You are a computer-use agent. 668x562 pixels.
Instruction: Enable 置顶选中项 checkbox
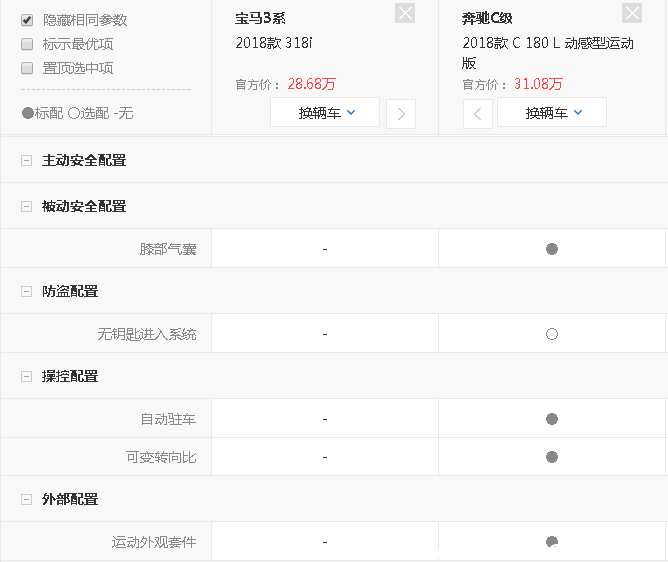tap(27, 68)
